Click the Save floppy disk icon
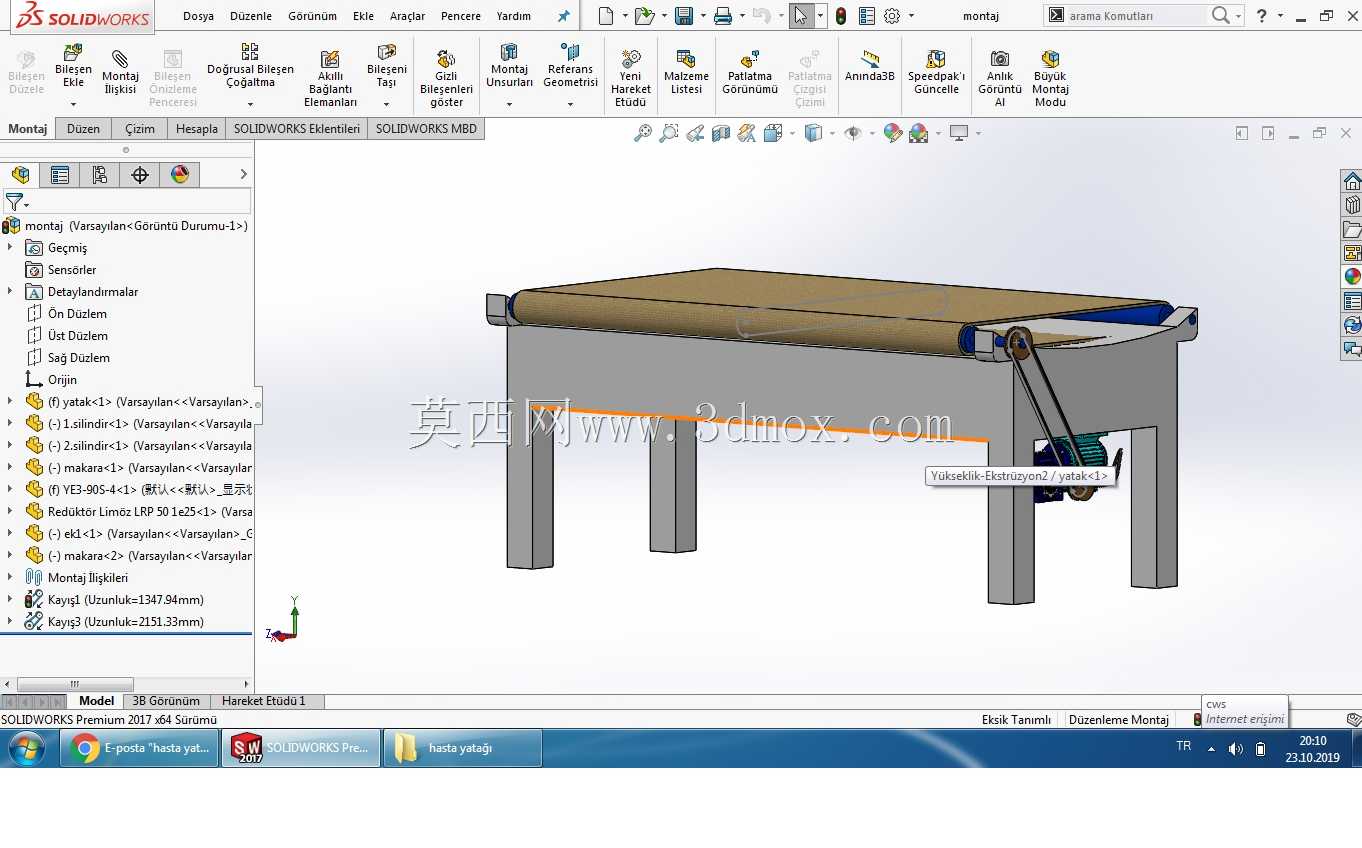Image resolution: width=1362 pixels, height=848 pixels. coord(684,16)
